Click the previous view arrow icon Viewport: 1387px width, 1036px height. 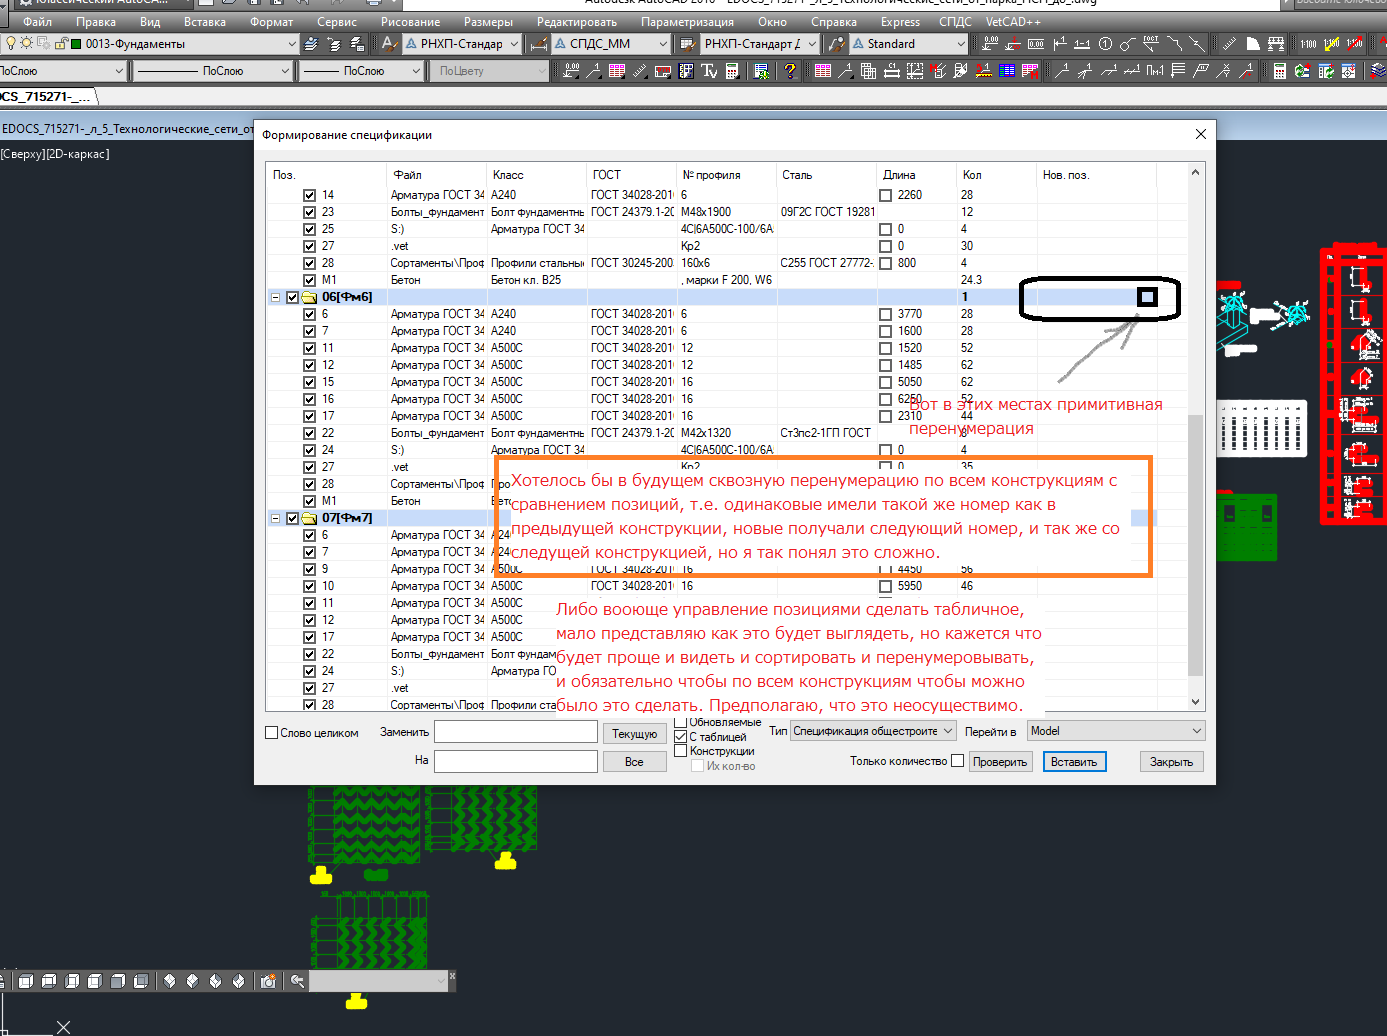pyautogui.click(x=297, y=981)
